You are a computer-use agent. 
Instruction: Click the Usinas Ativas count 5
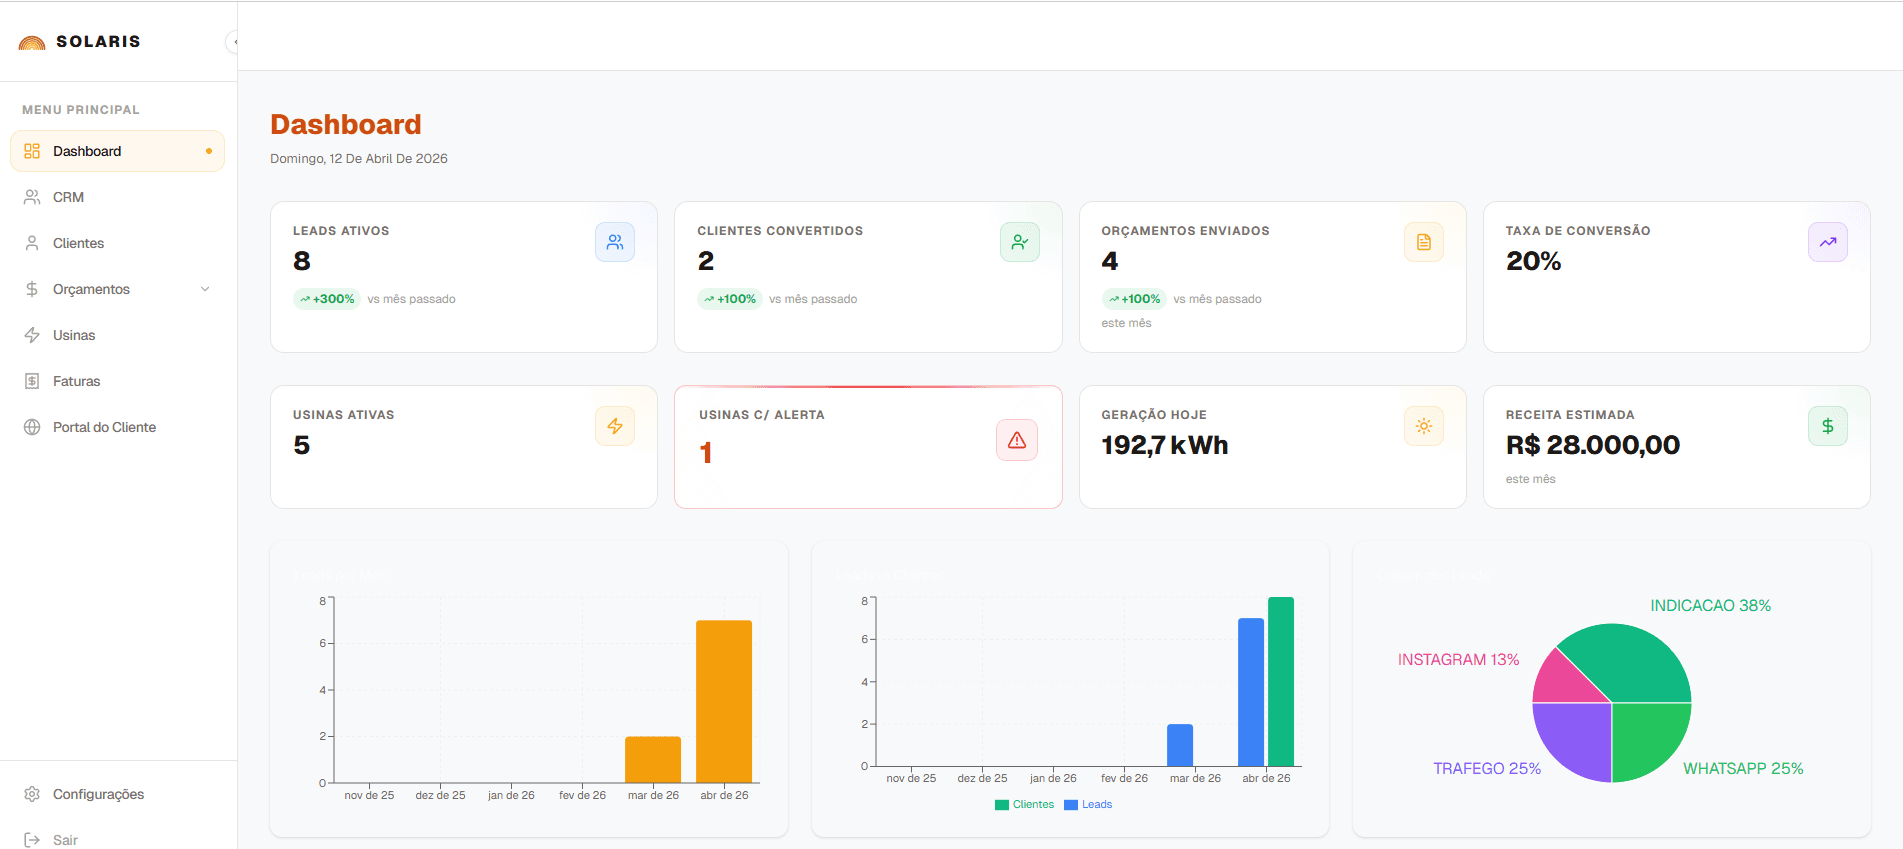click(302, 445)
